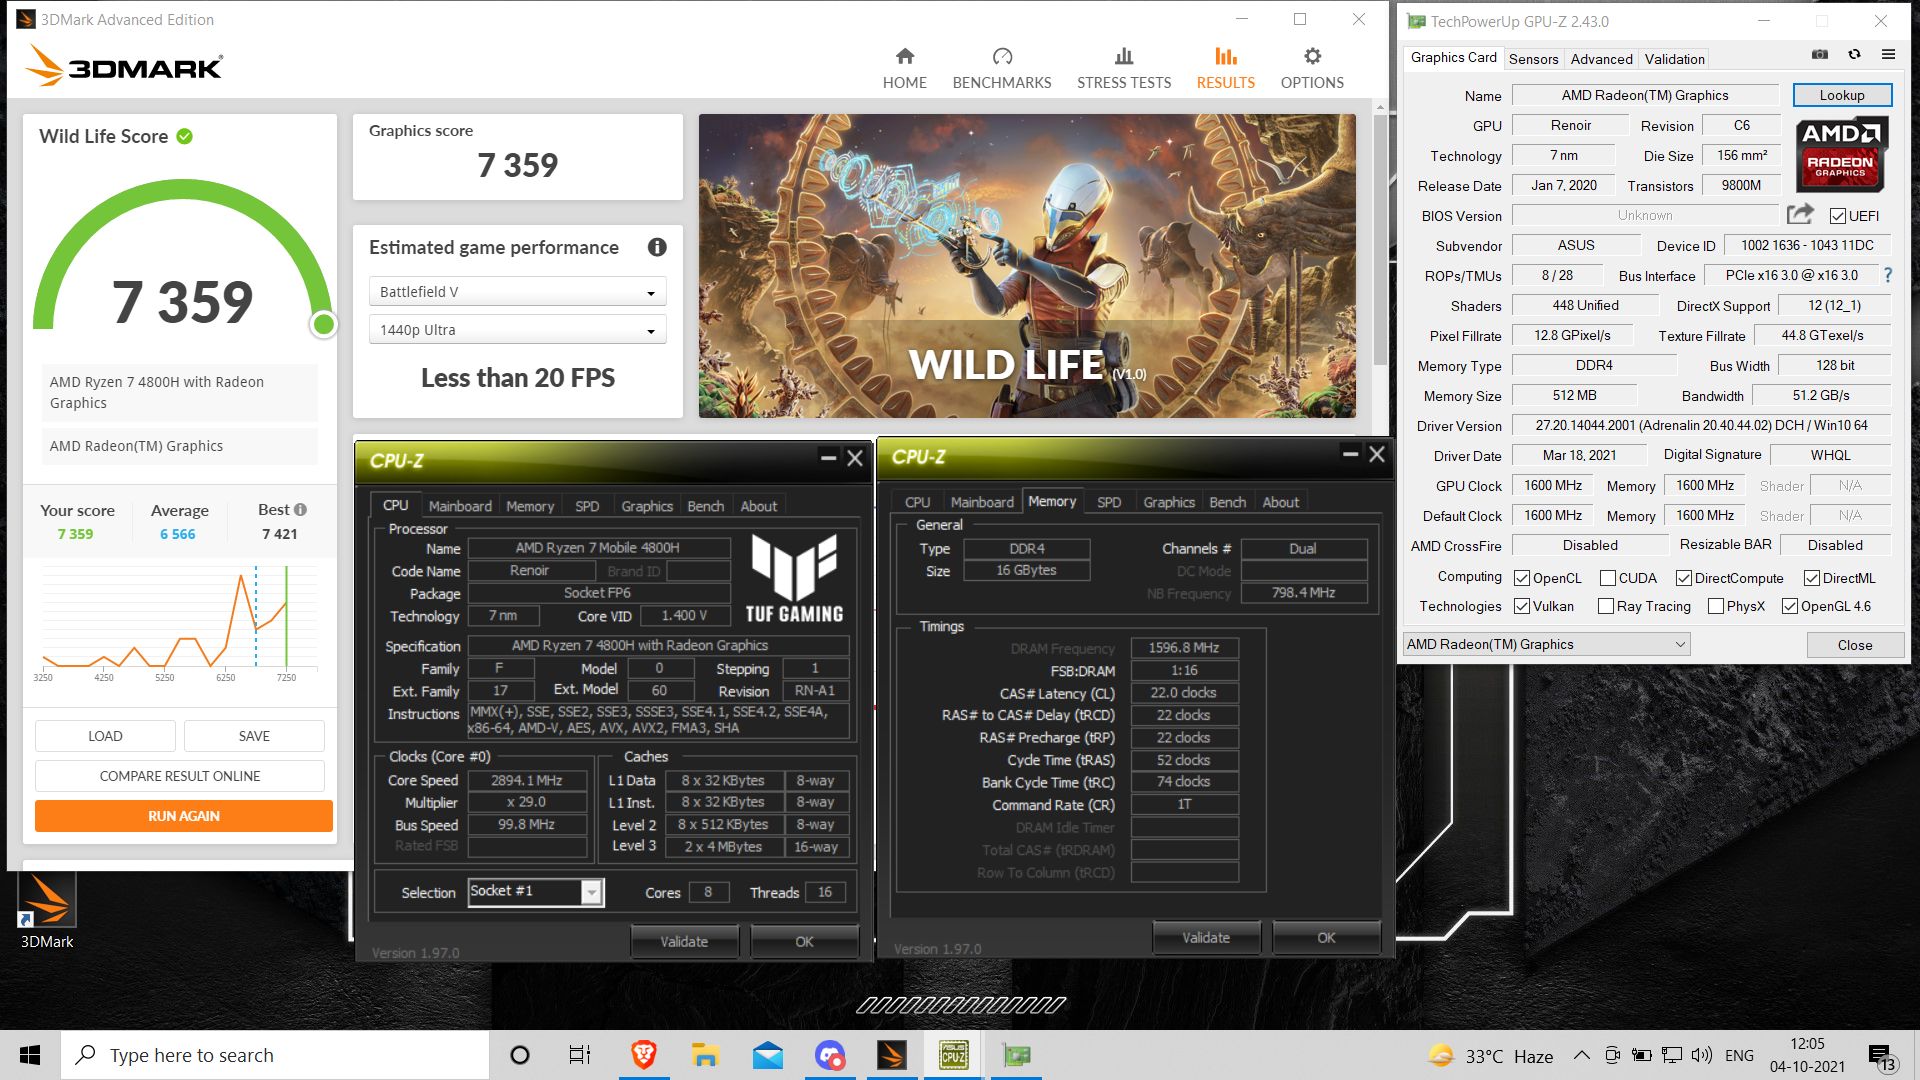Viewport: 1920px width, 1080px height.
Task: Switch to GPU-Z taskbar icon
Action: pyautogui.click(x=1016, y=1055)
